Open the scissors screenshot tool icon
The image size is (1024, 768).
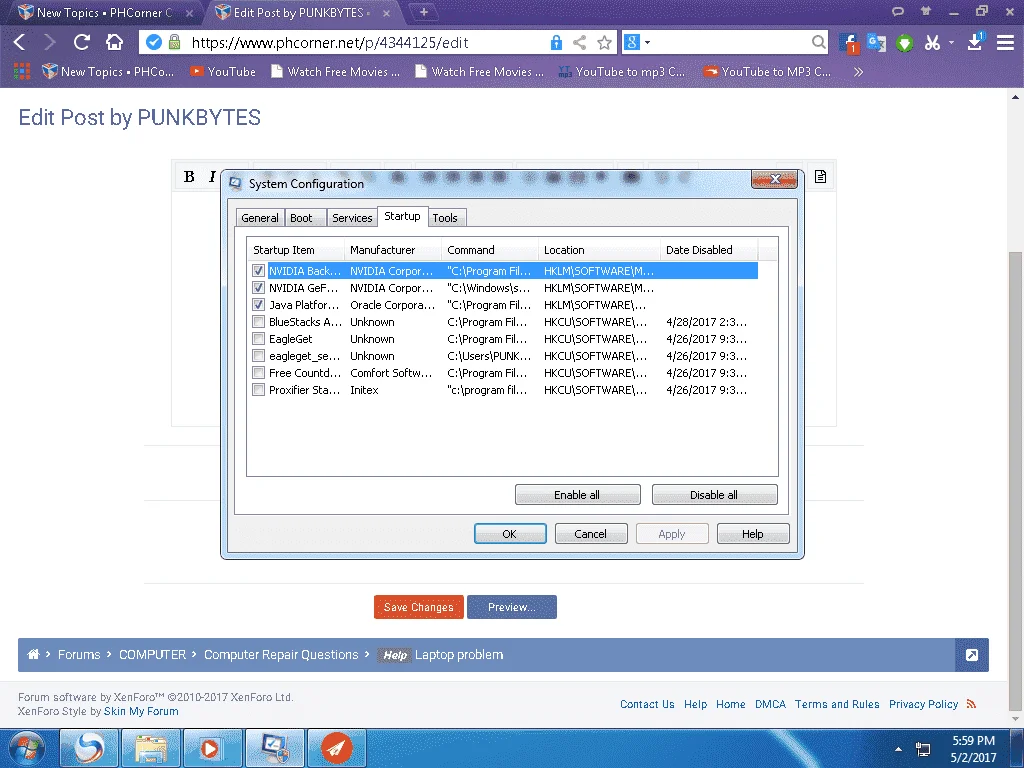[x=932, y=43]
